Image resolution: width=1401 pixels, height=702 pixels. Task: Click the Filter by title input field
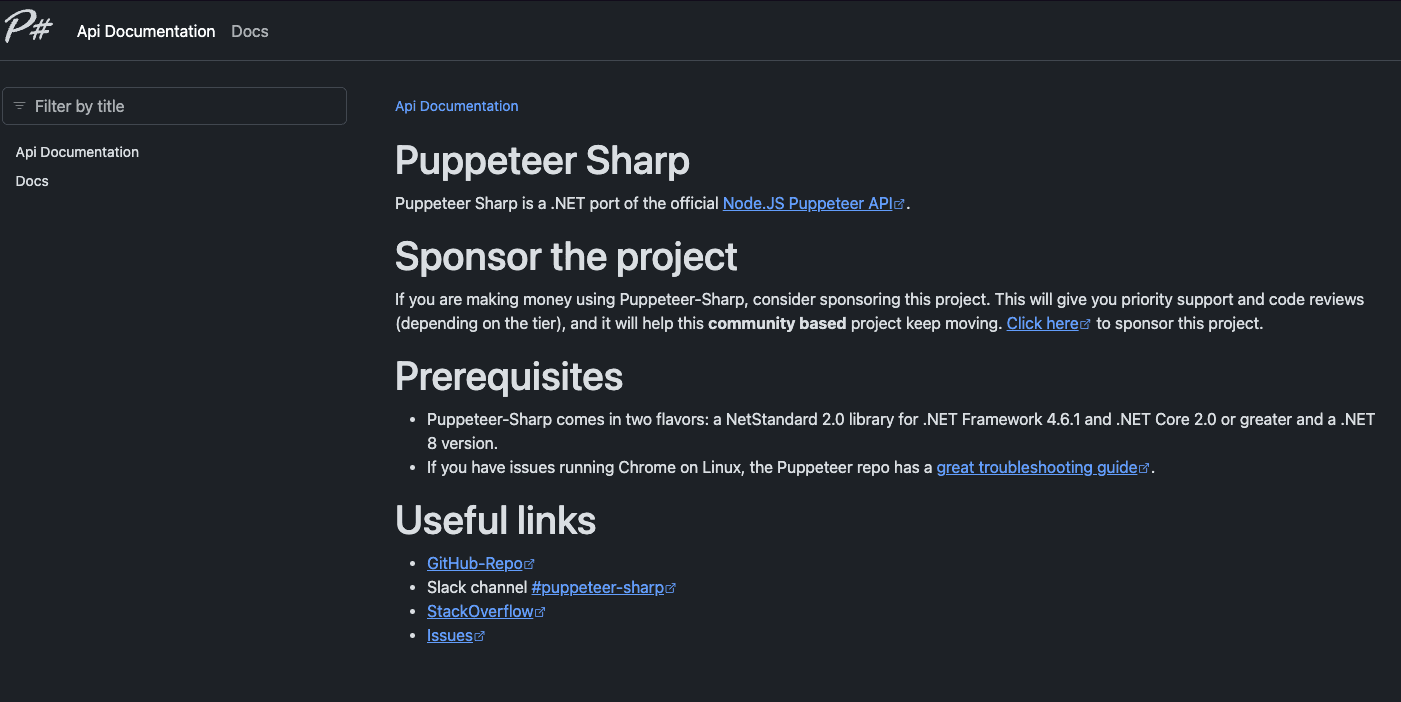pyautogui.click(x=175, y=106)
